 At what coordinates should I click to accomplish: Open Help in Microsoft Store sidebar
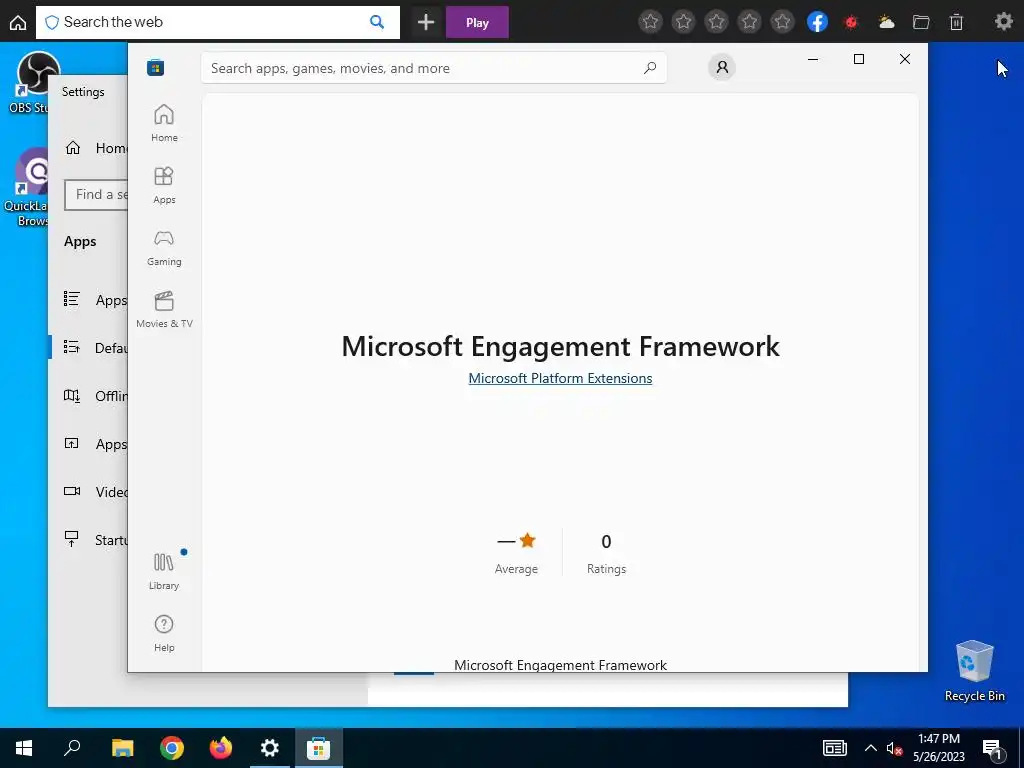click(164, 633)
